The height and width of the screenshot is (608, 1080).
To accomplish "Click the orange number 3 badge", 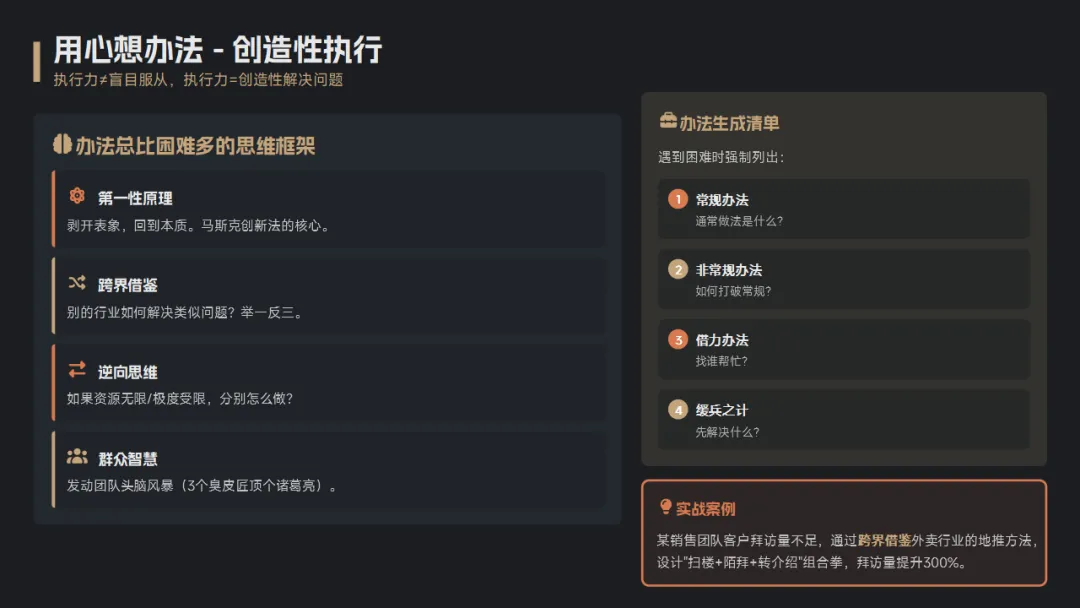I will point(678,339).
